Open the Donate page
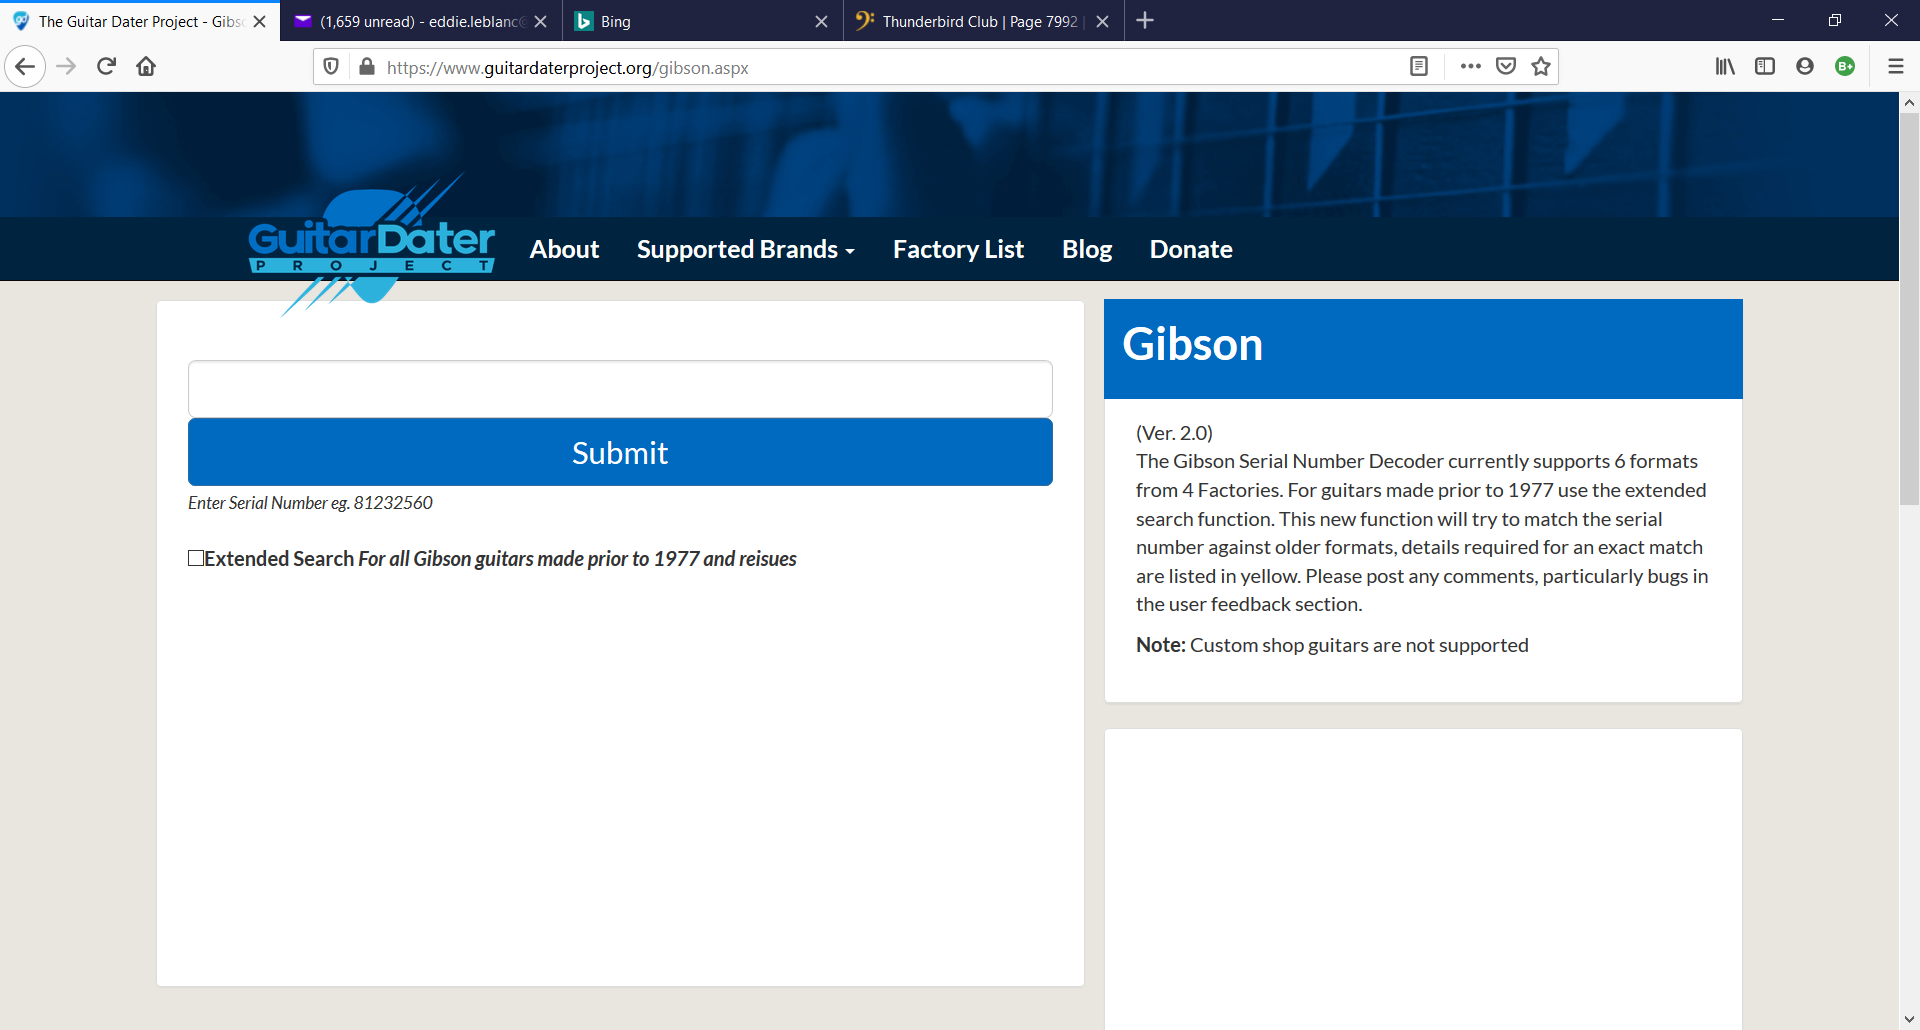Viewport: 1920px width, 1030px height. 1191,249
